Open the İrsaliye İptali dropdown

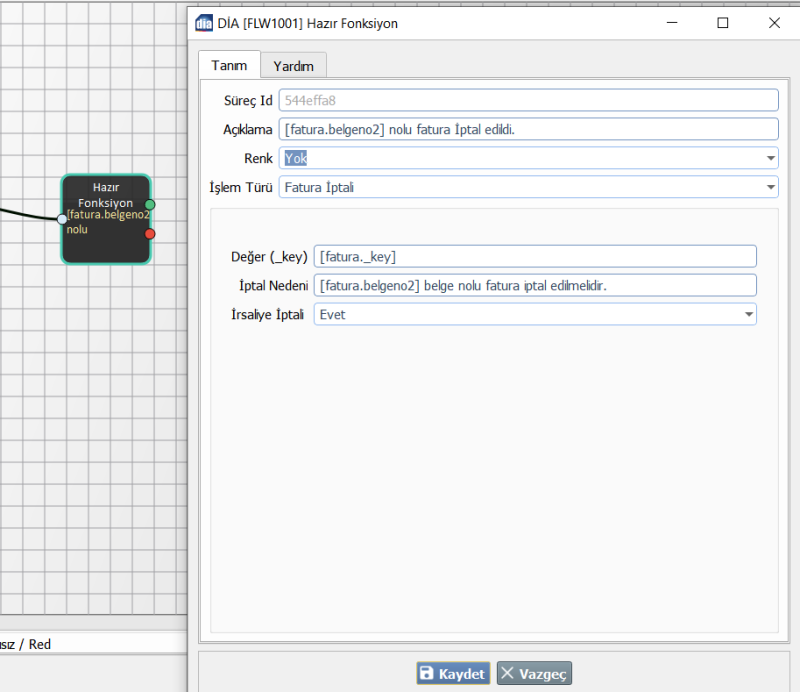(x=535, y=314)
